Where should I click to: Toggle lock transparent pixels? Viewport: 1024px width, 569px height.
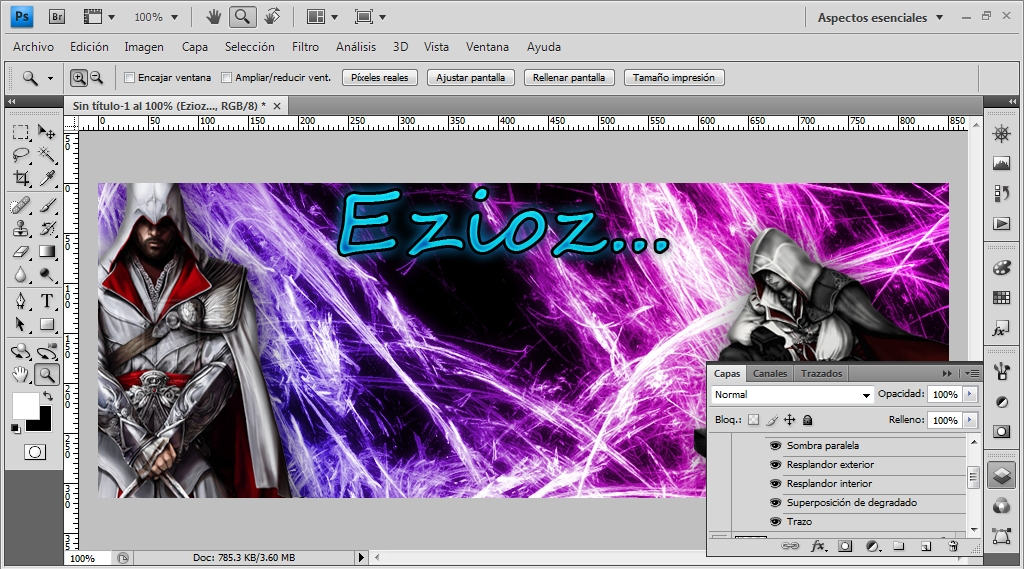pyautogui.click(x=754, y=420)
